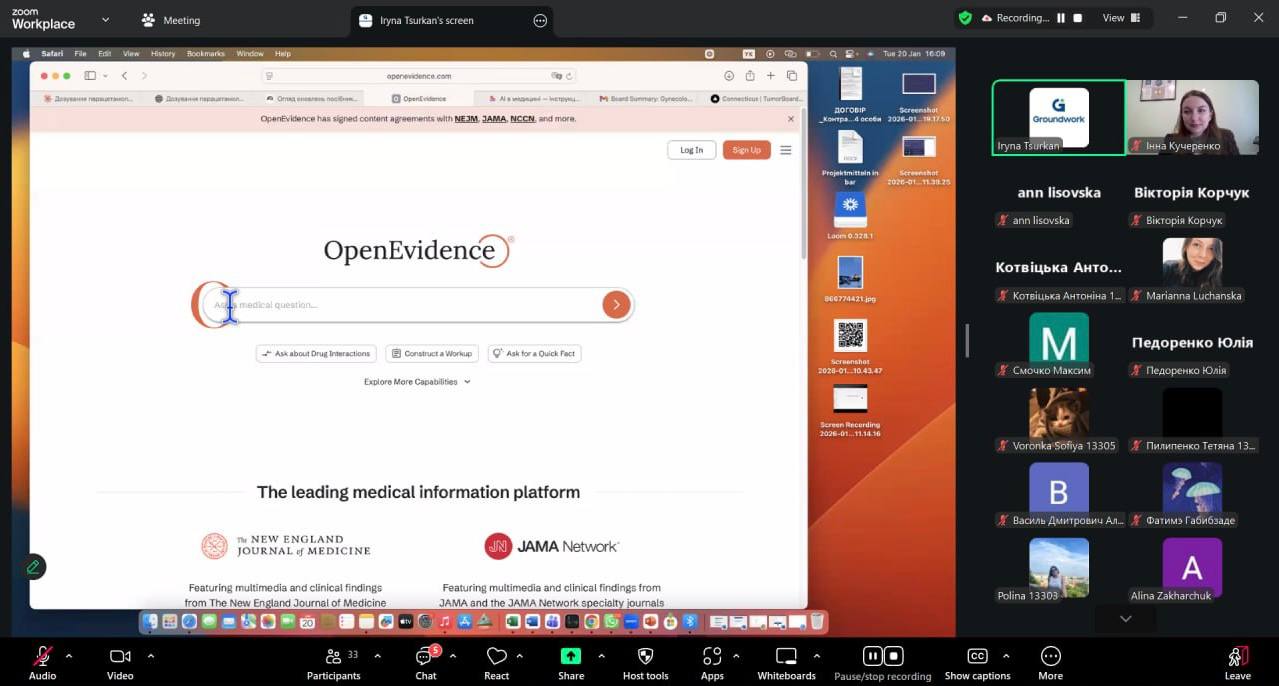Image resolution: width=1279 pixels, height=686 pixels.
Task: Pause the recording from the top indicator
Action: click(1061, 18)
